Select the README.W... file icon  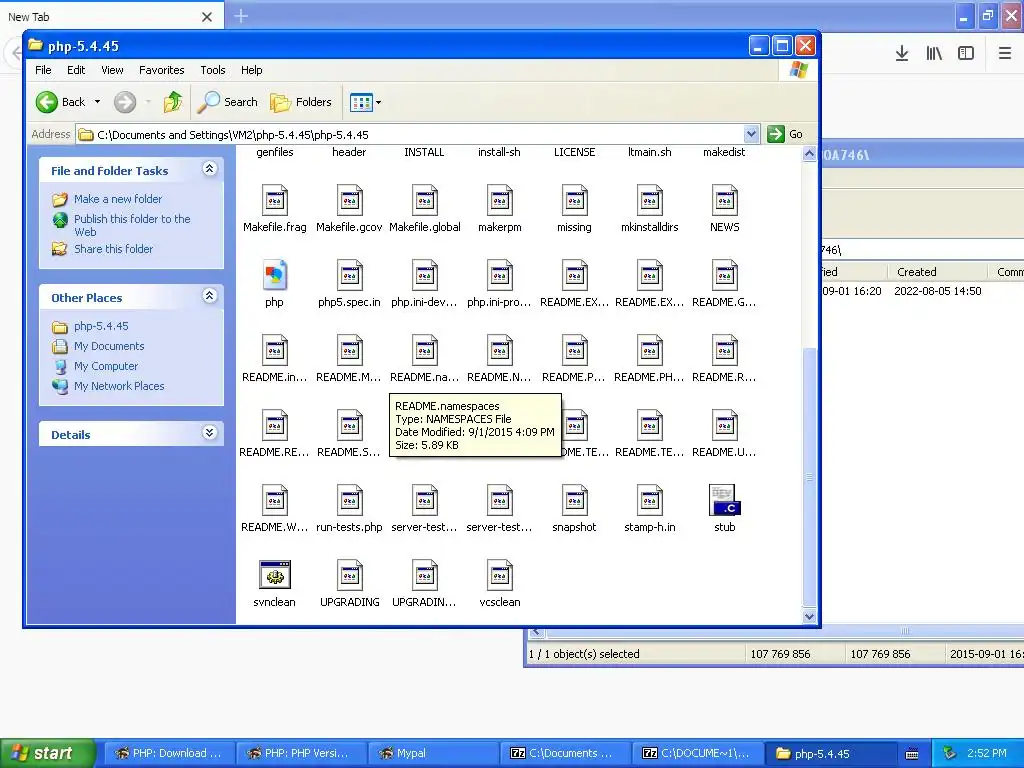point(274,500)
